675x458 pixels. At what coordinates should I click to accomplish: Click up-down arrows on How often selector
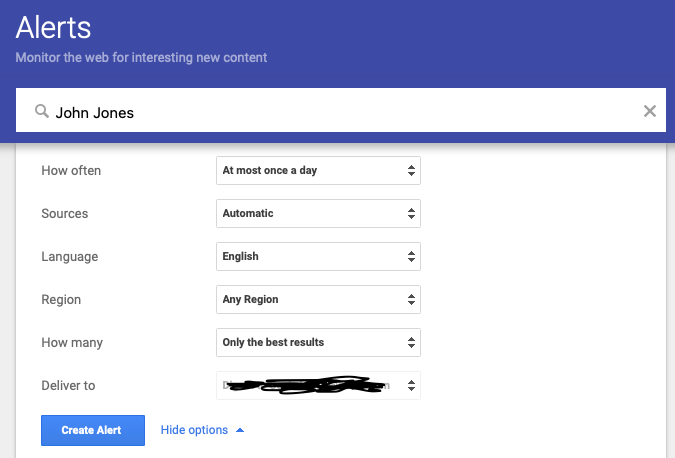[411, 170]
